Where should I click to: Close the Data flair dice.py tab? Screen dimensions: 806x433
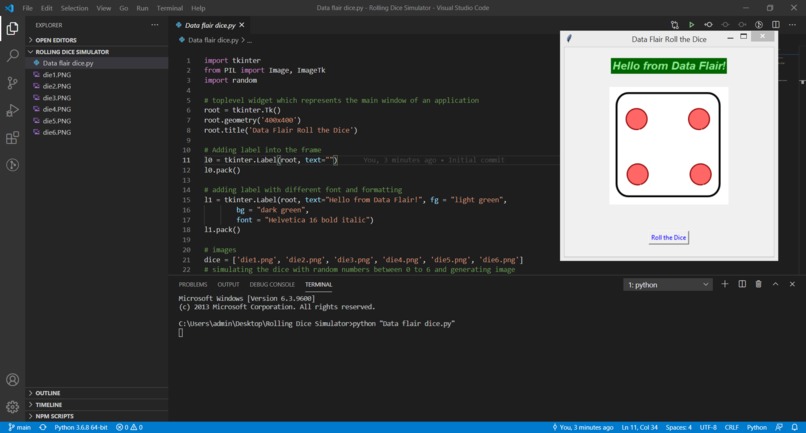tap(242, 25)
